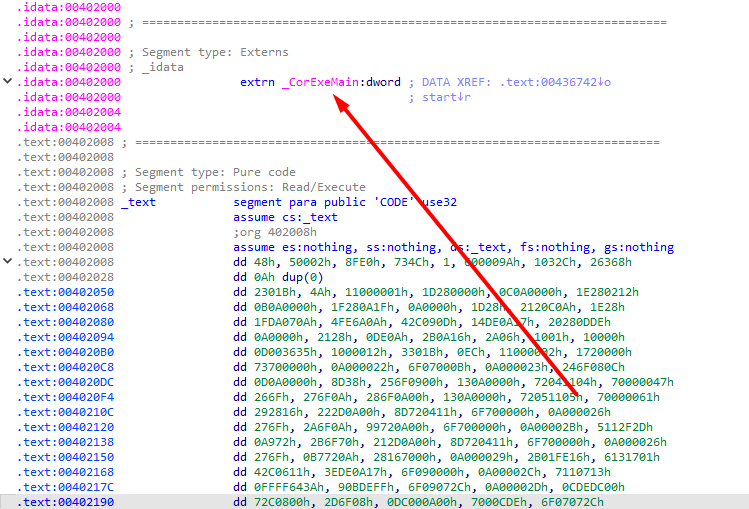Click the highlighted .text:00402190 line address

[x=67, y=502]
